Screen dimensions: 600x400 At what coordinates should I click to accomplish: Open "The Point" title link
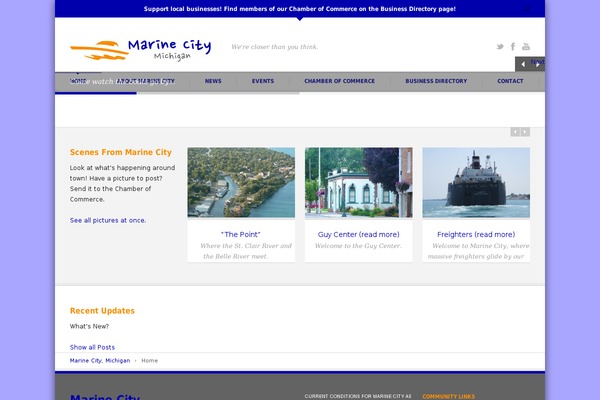(241, 234)
